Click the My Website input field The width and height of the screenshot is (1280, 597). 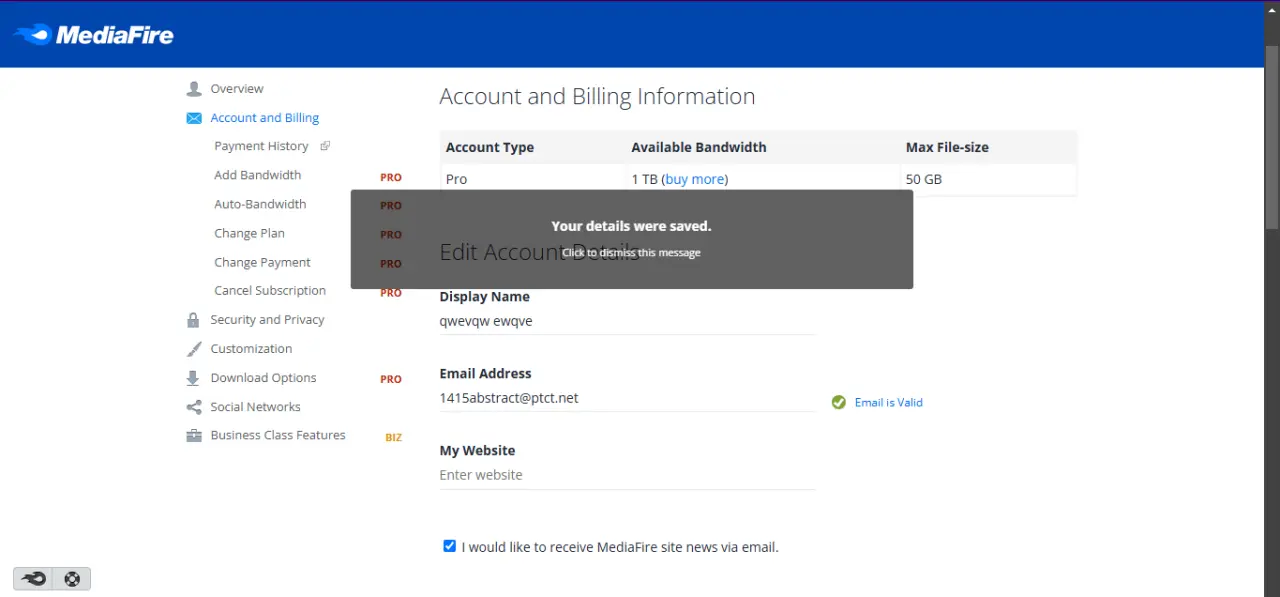627,475
